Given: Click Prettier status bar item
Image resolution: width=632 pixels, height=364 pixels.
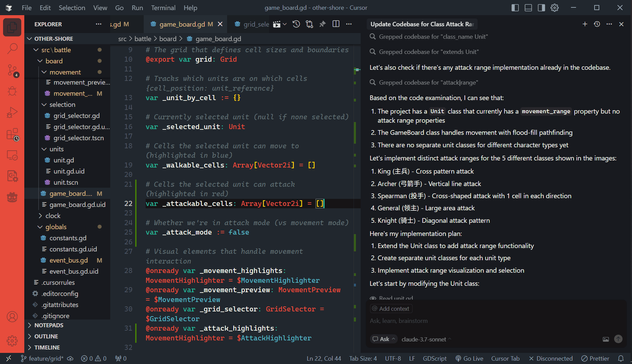Looking at the screenshot, I should [595, 358].
